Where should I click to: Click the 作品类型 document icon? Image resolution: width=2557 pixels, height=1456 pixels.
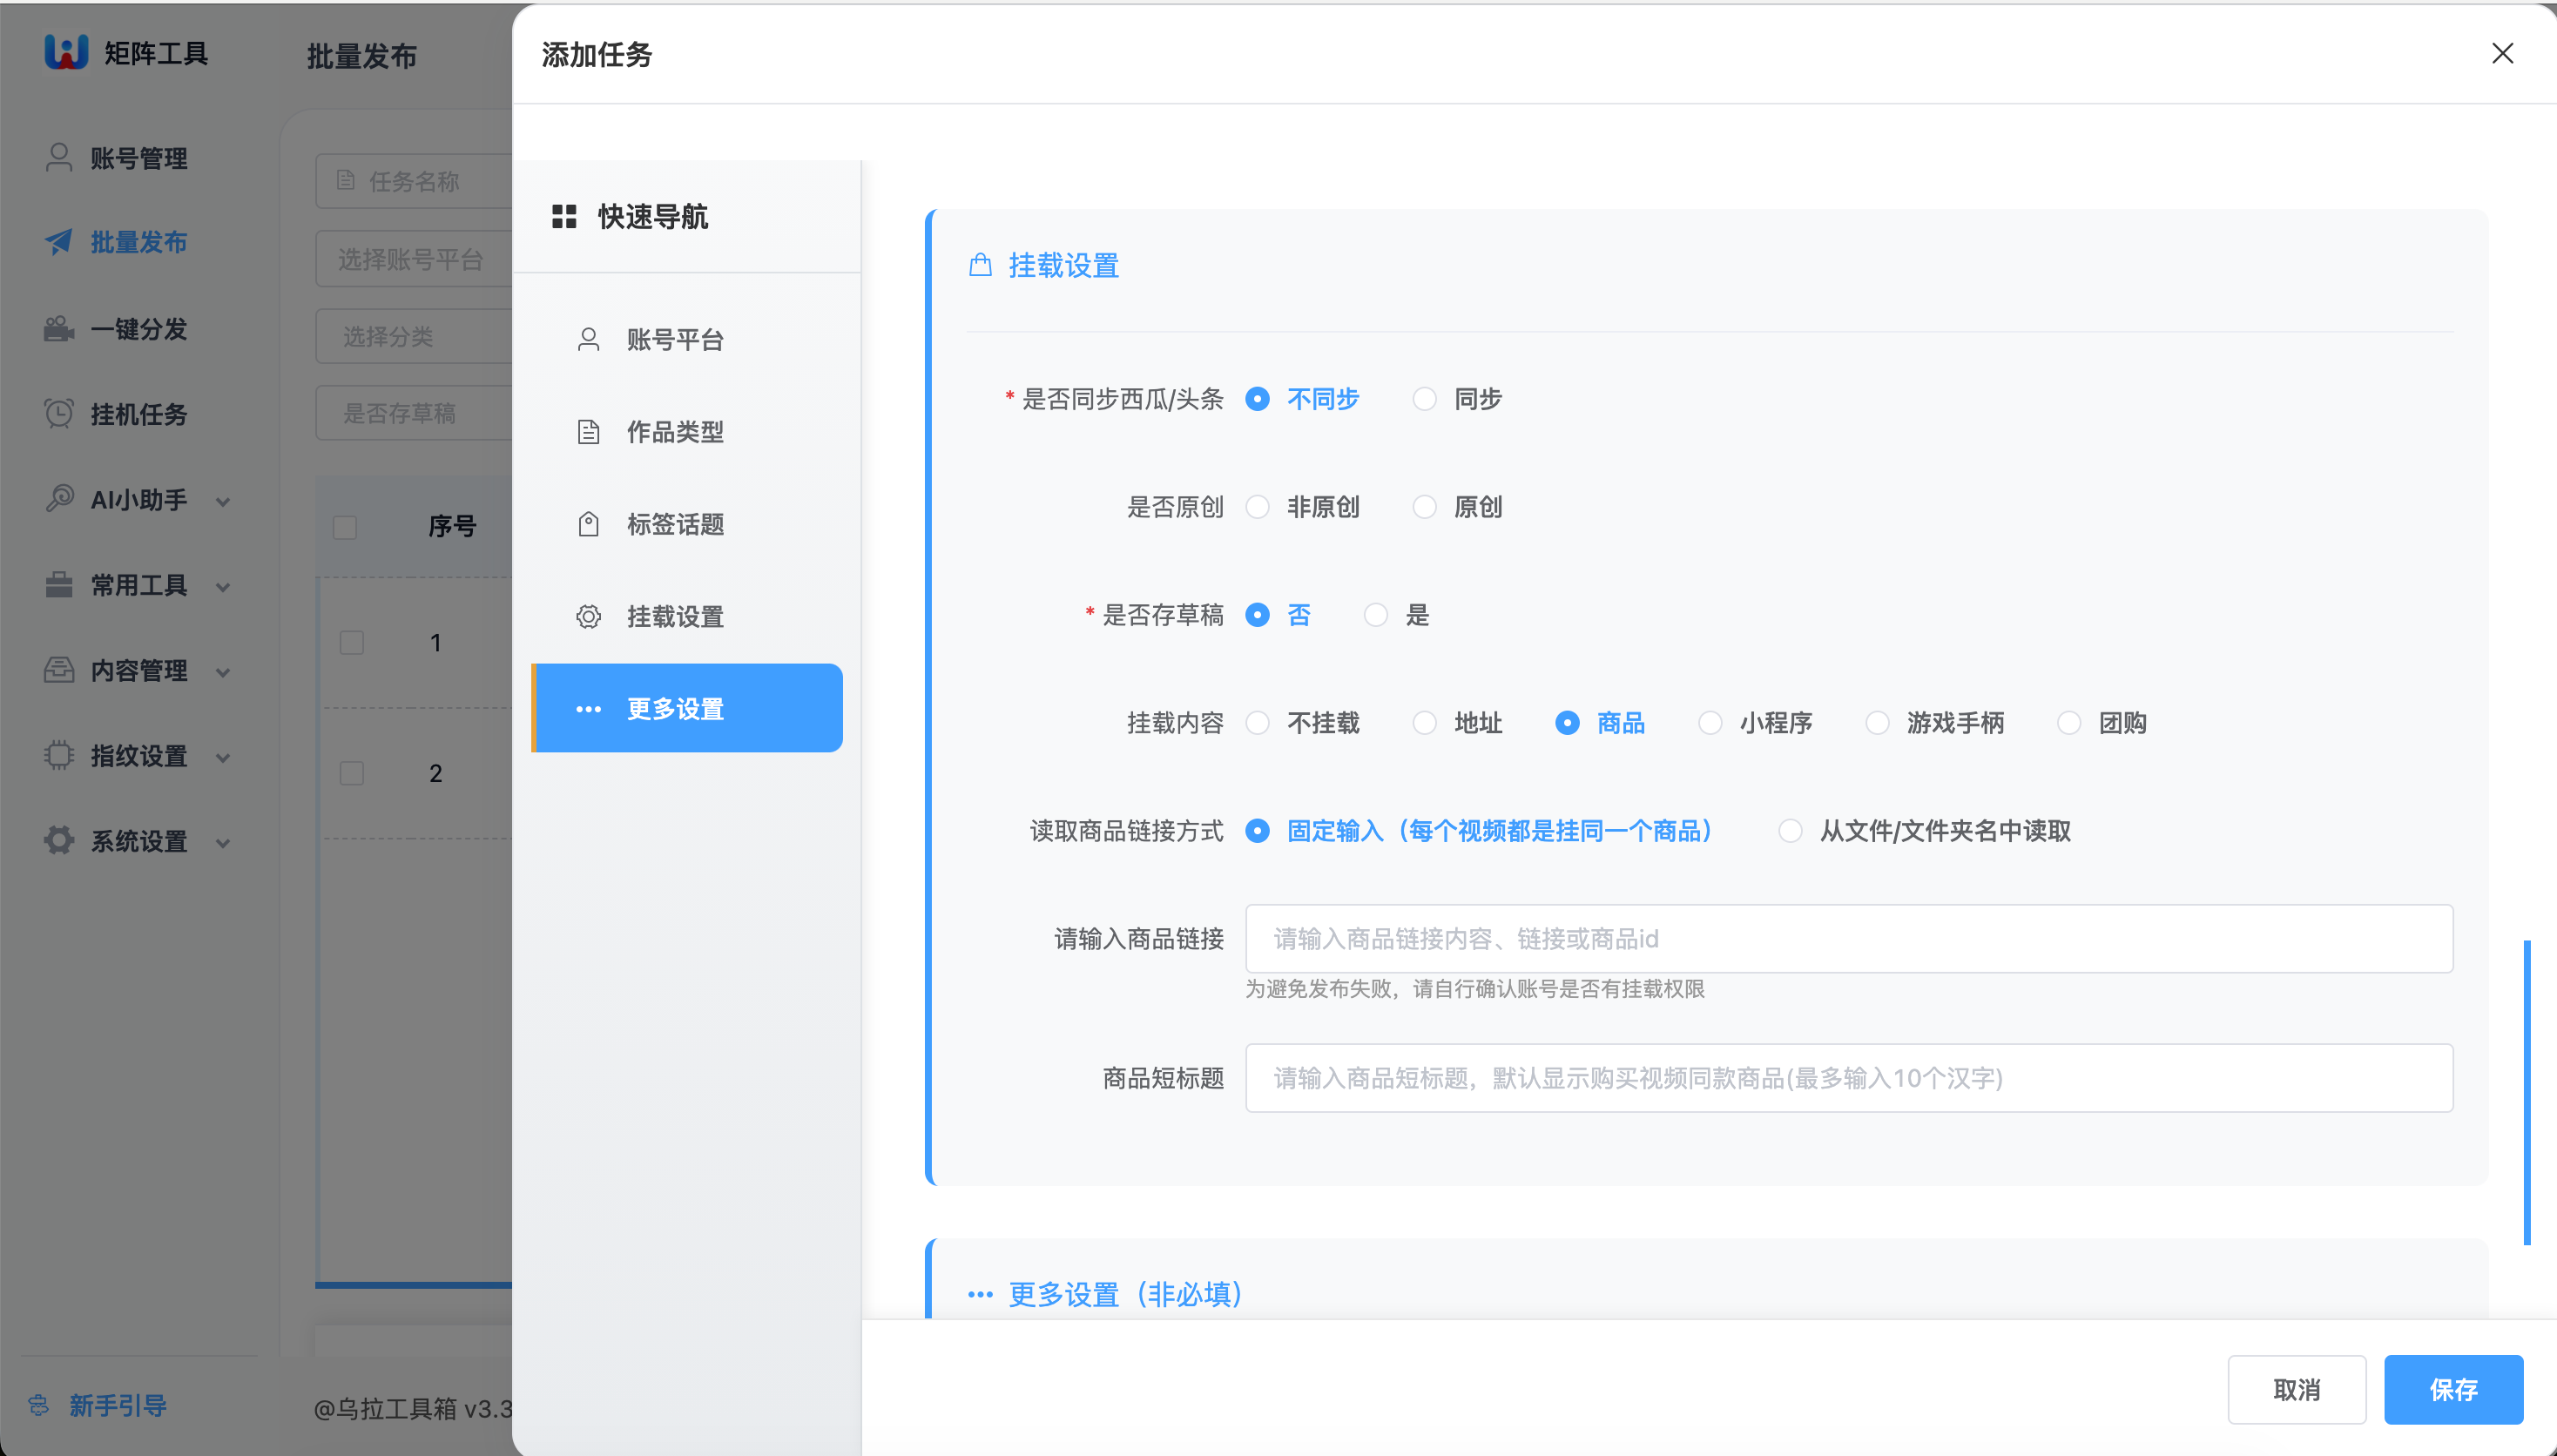(x=589, y=432)
